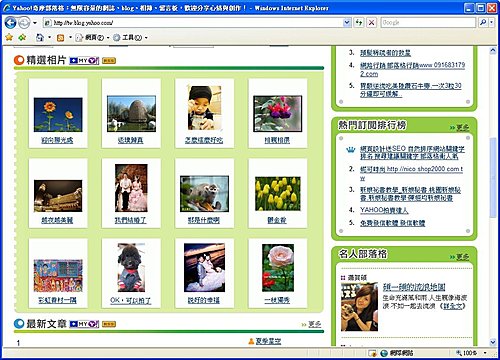The height and width of the screenshot is (360, 500).
Task: Click the MY Yahoo badge beside 最新文章
Action: click(84, 324)
